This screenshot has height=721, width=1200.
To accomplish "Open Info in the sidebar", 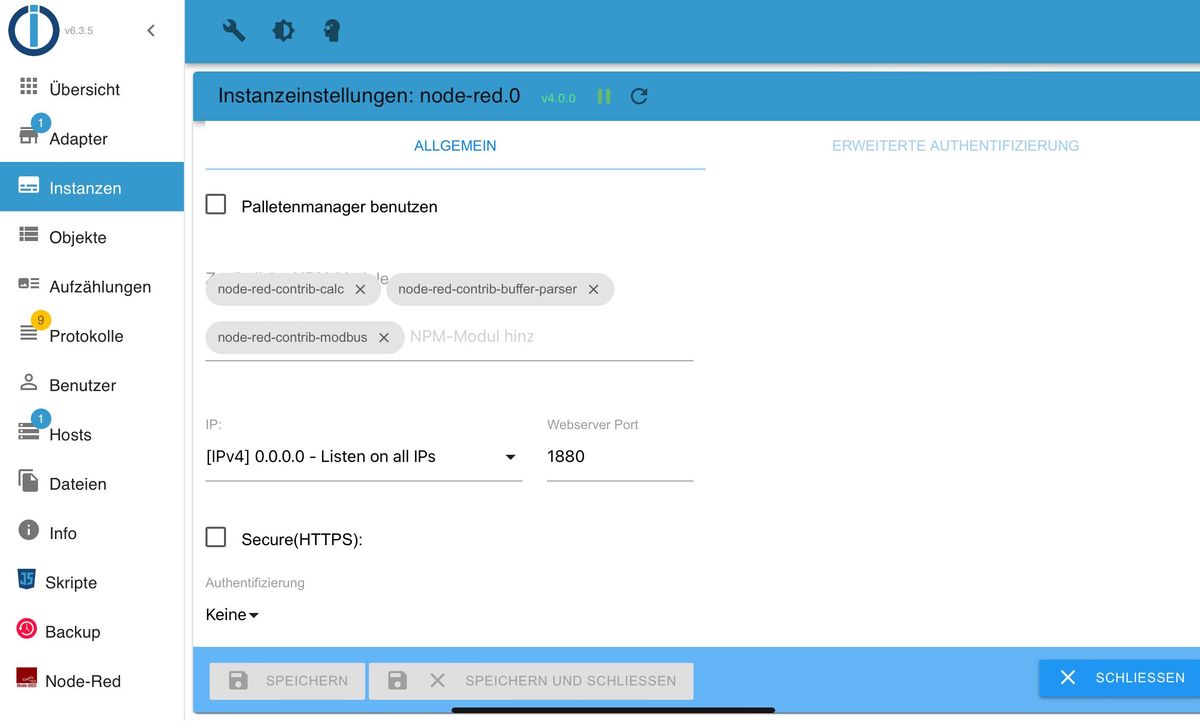I will 92,533.
